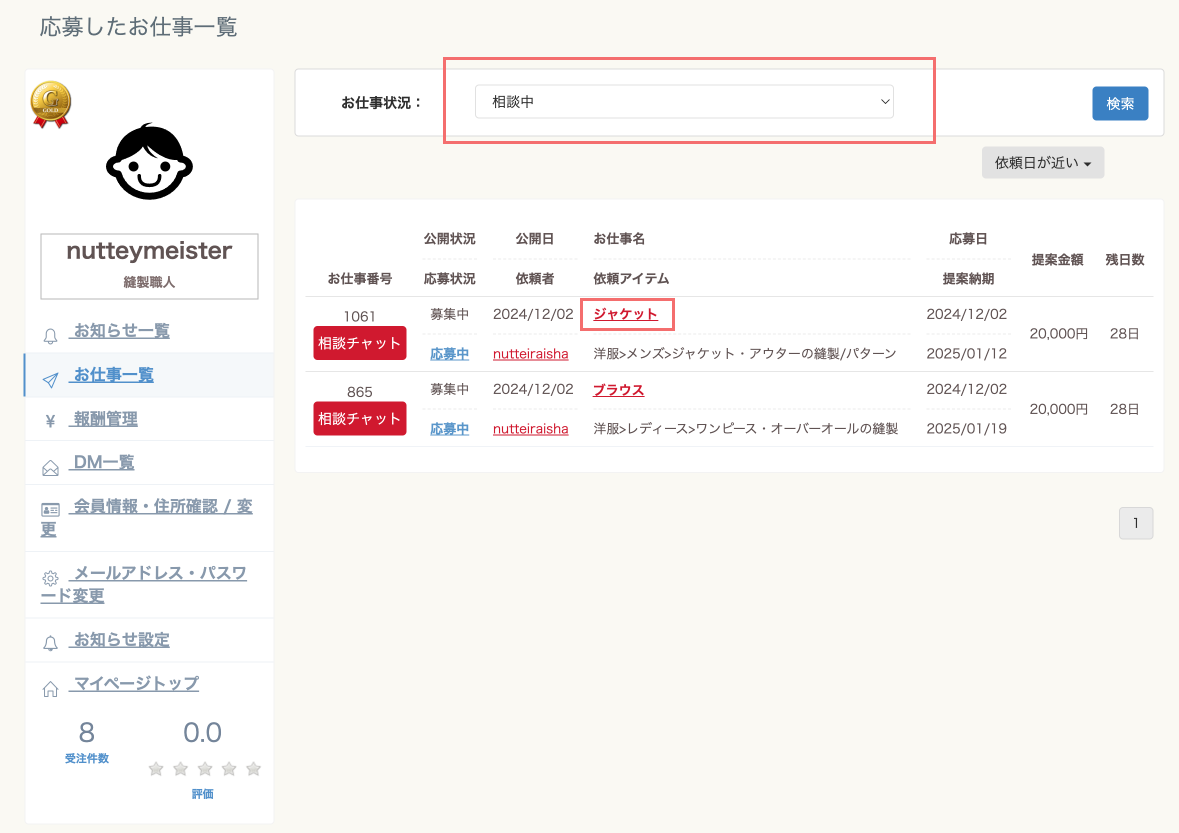Click the nutteymeister username box
This screenshot has width=1179, height=833.
[x=149, y=266]
